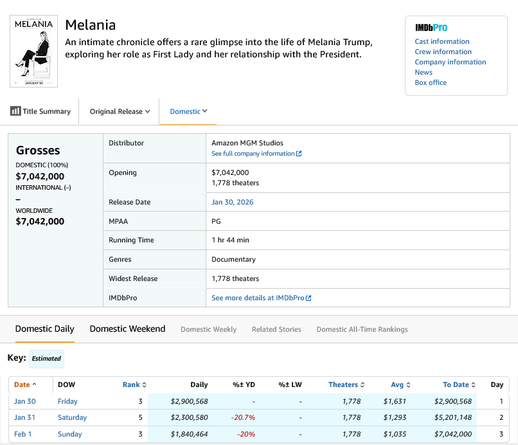Click the -20.7% change for Saturday

tap(243, 417)
